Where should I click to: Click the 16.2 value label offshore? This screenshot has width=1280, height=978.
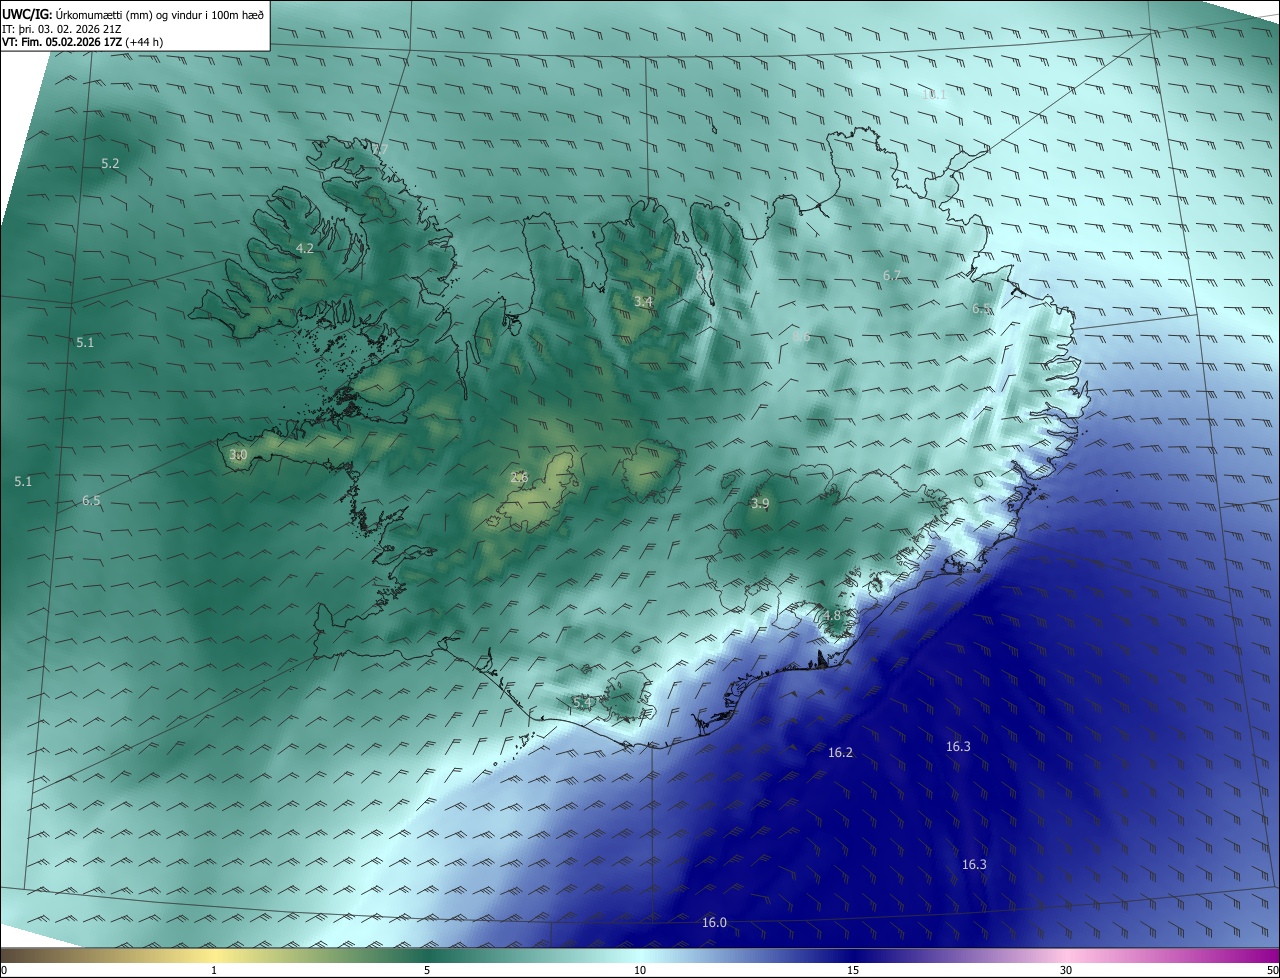[840, 752]
